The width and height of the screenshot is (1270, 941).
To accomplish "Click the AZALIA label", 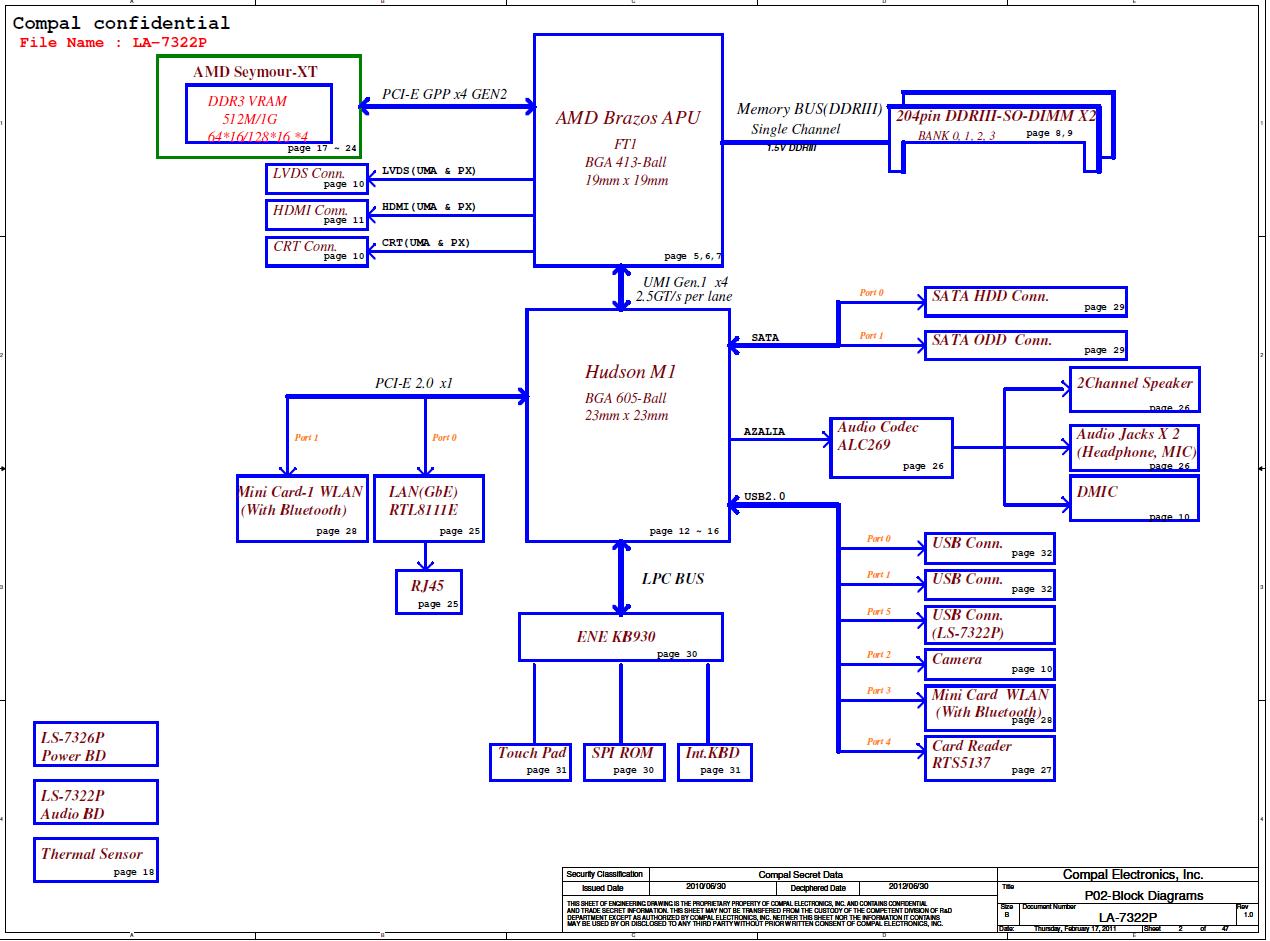I will [x=764, y=432].
